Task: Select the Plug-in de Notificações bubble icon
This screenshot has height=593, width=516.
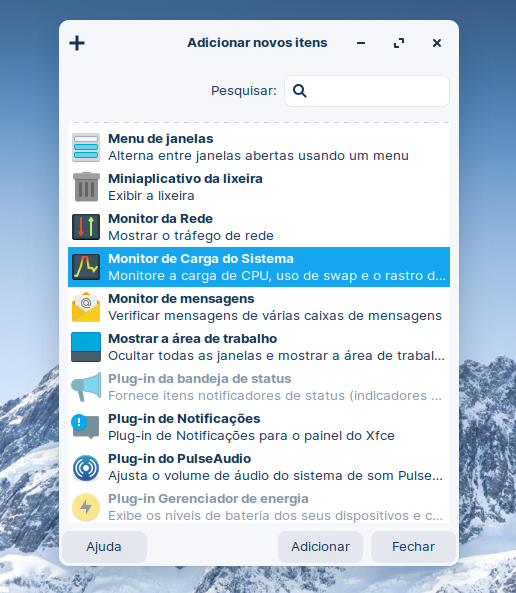Action: tap(85, 427)
